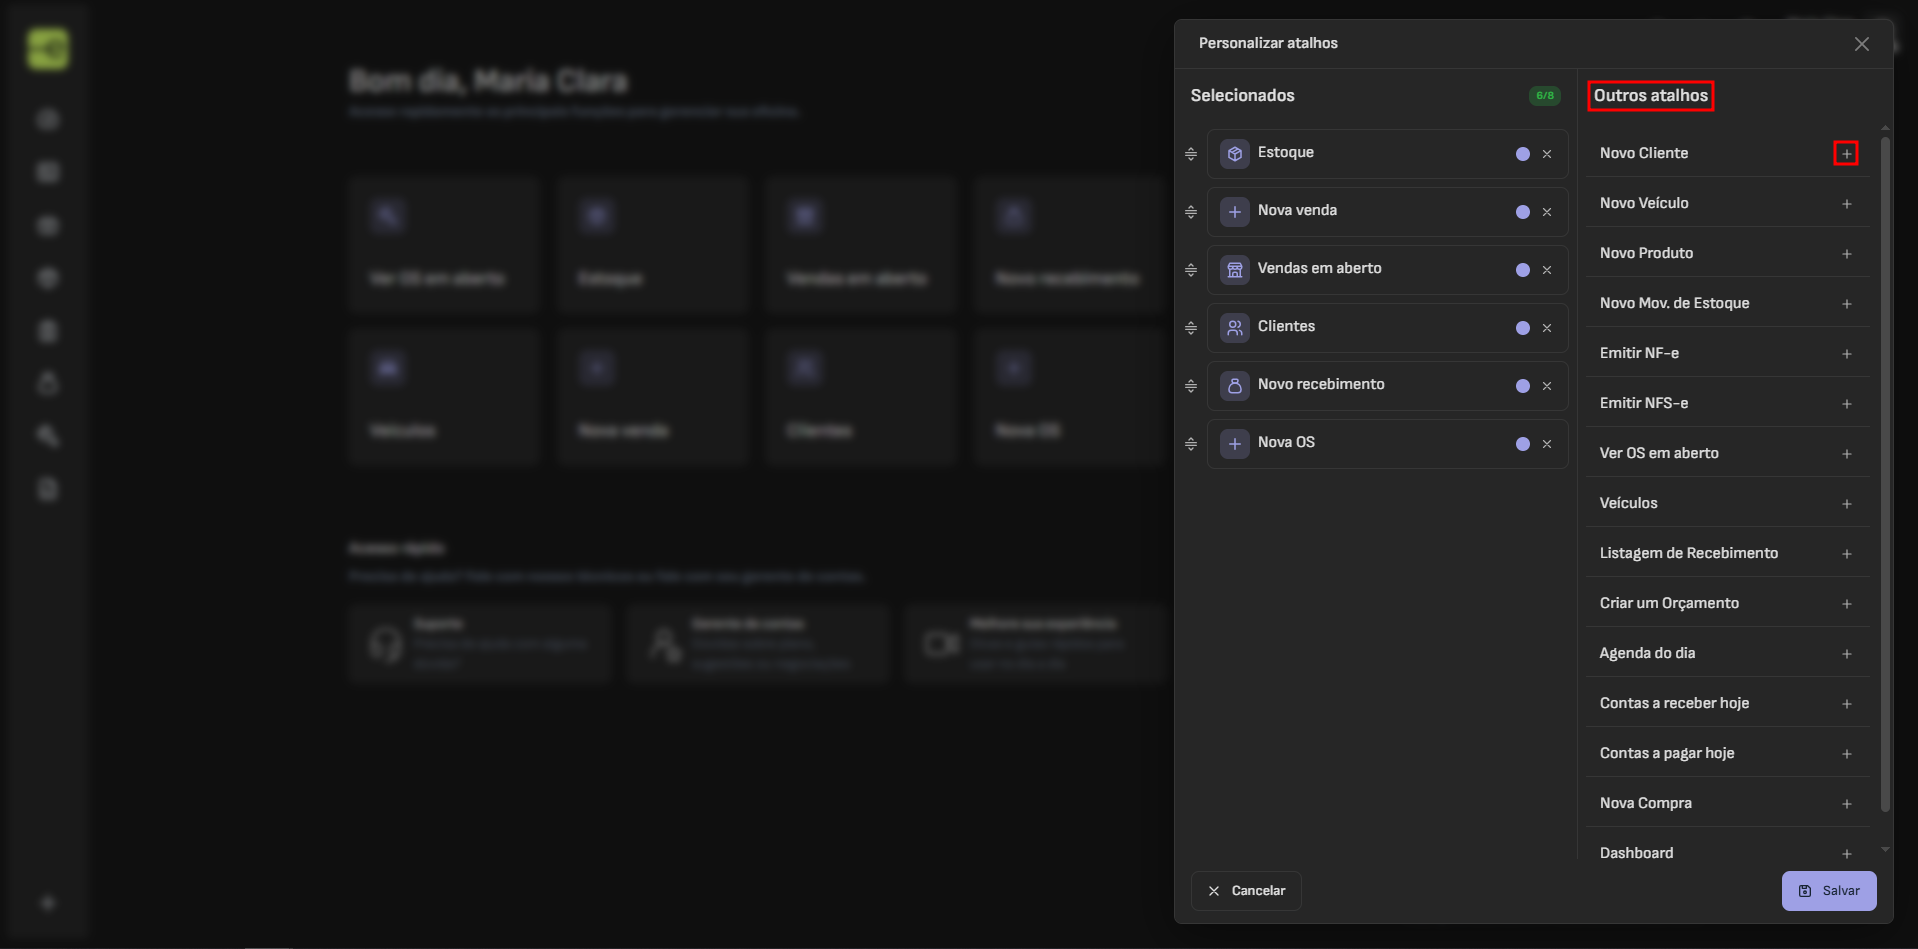Remove Estoque from selected shortcuts
This screenshot has height=949, width=1918.
[1547, 154]
